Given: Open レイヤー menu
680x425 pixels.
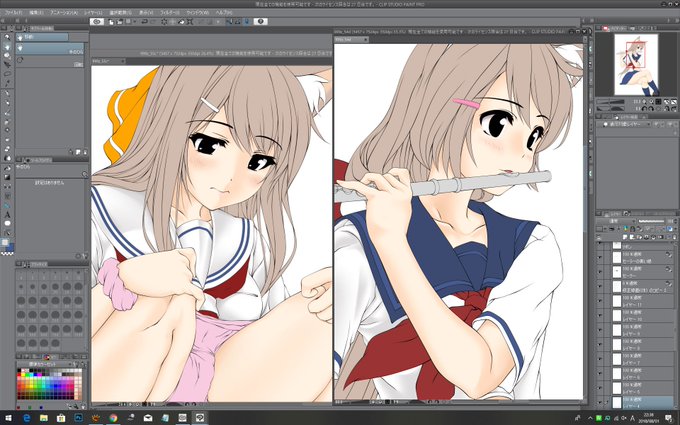Looking at the screenshot, I should click(x=93, y=13).
